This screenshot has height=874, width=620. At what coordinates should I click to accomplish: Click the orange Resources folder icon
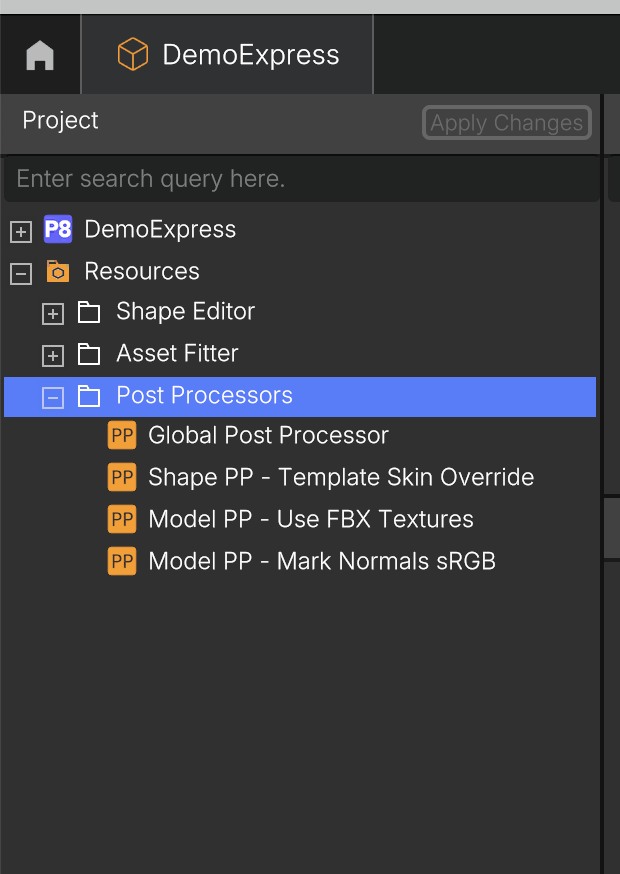pos(58,271)
